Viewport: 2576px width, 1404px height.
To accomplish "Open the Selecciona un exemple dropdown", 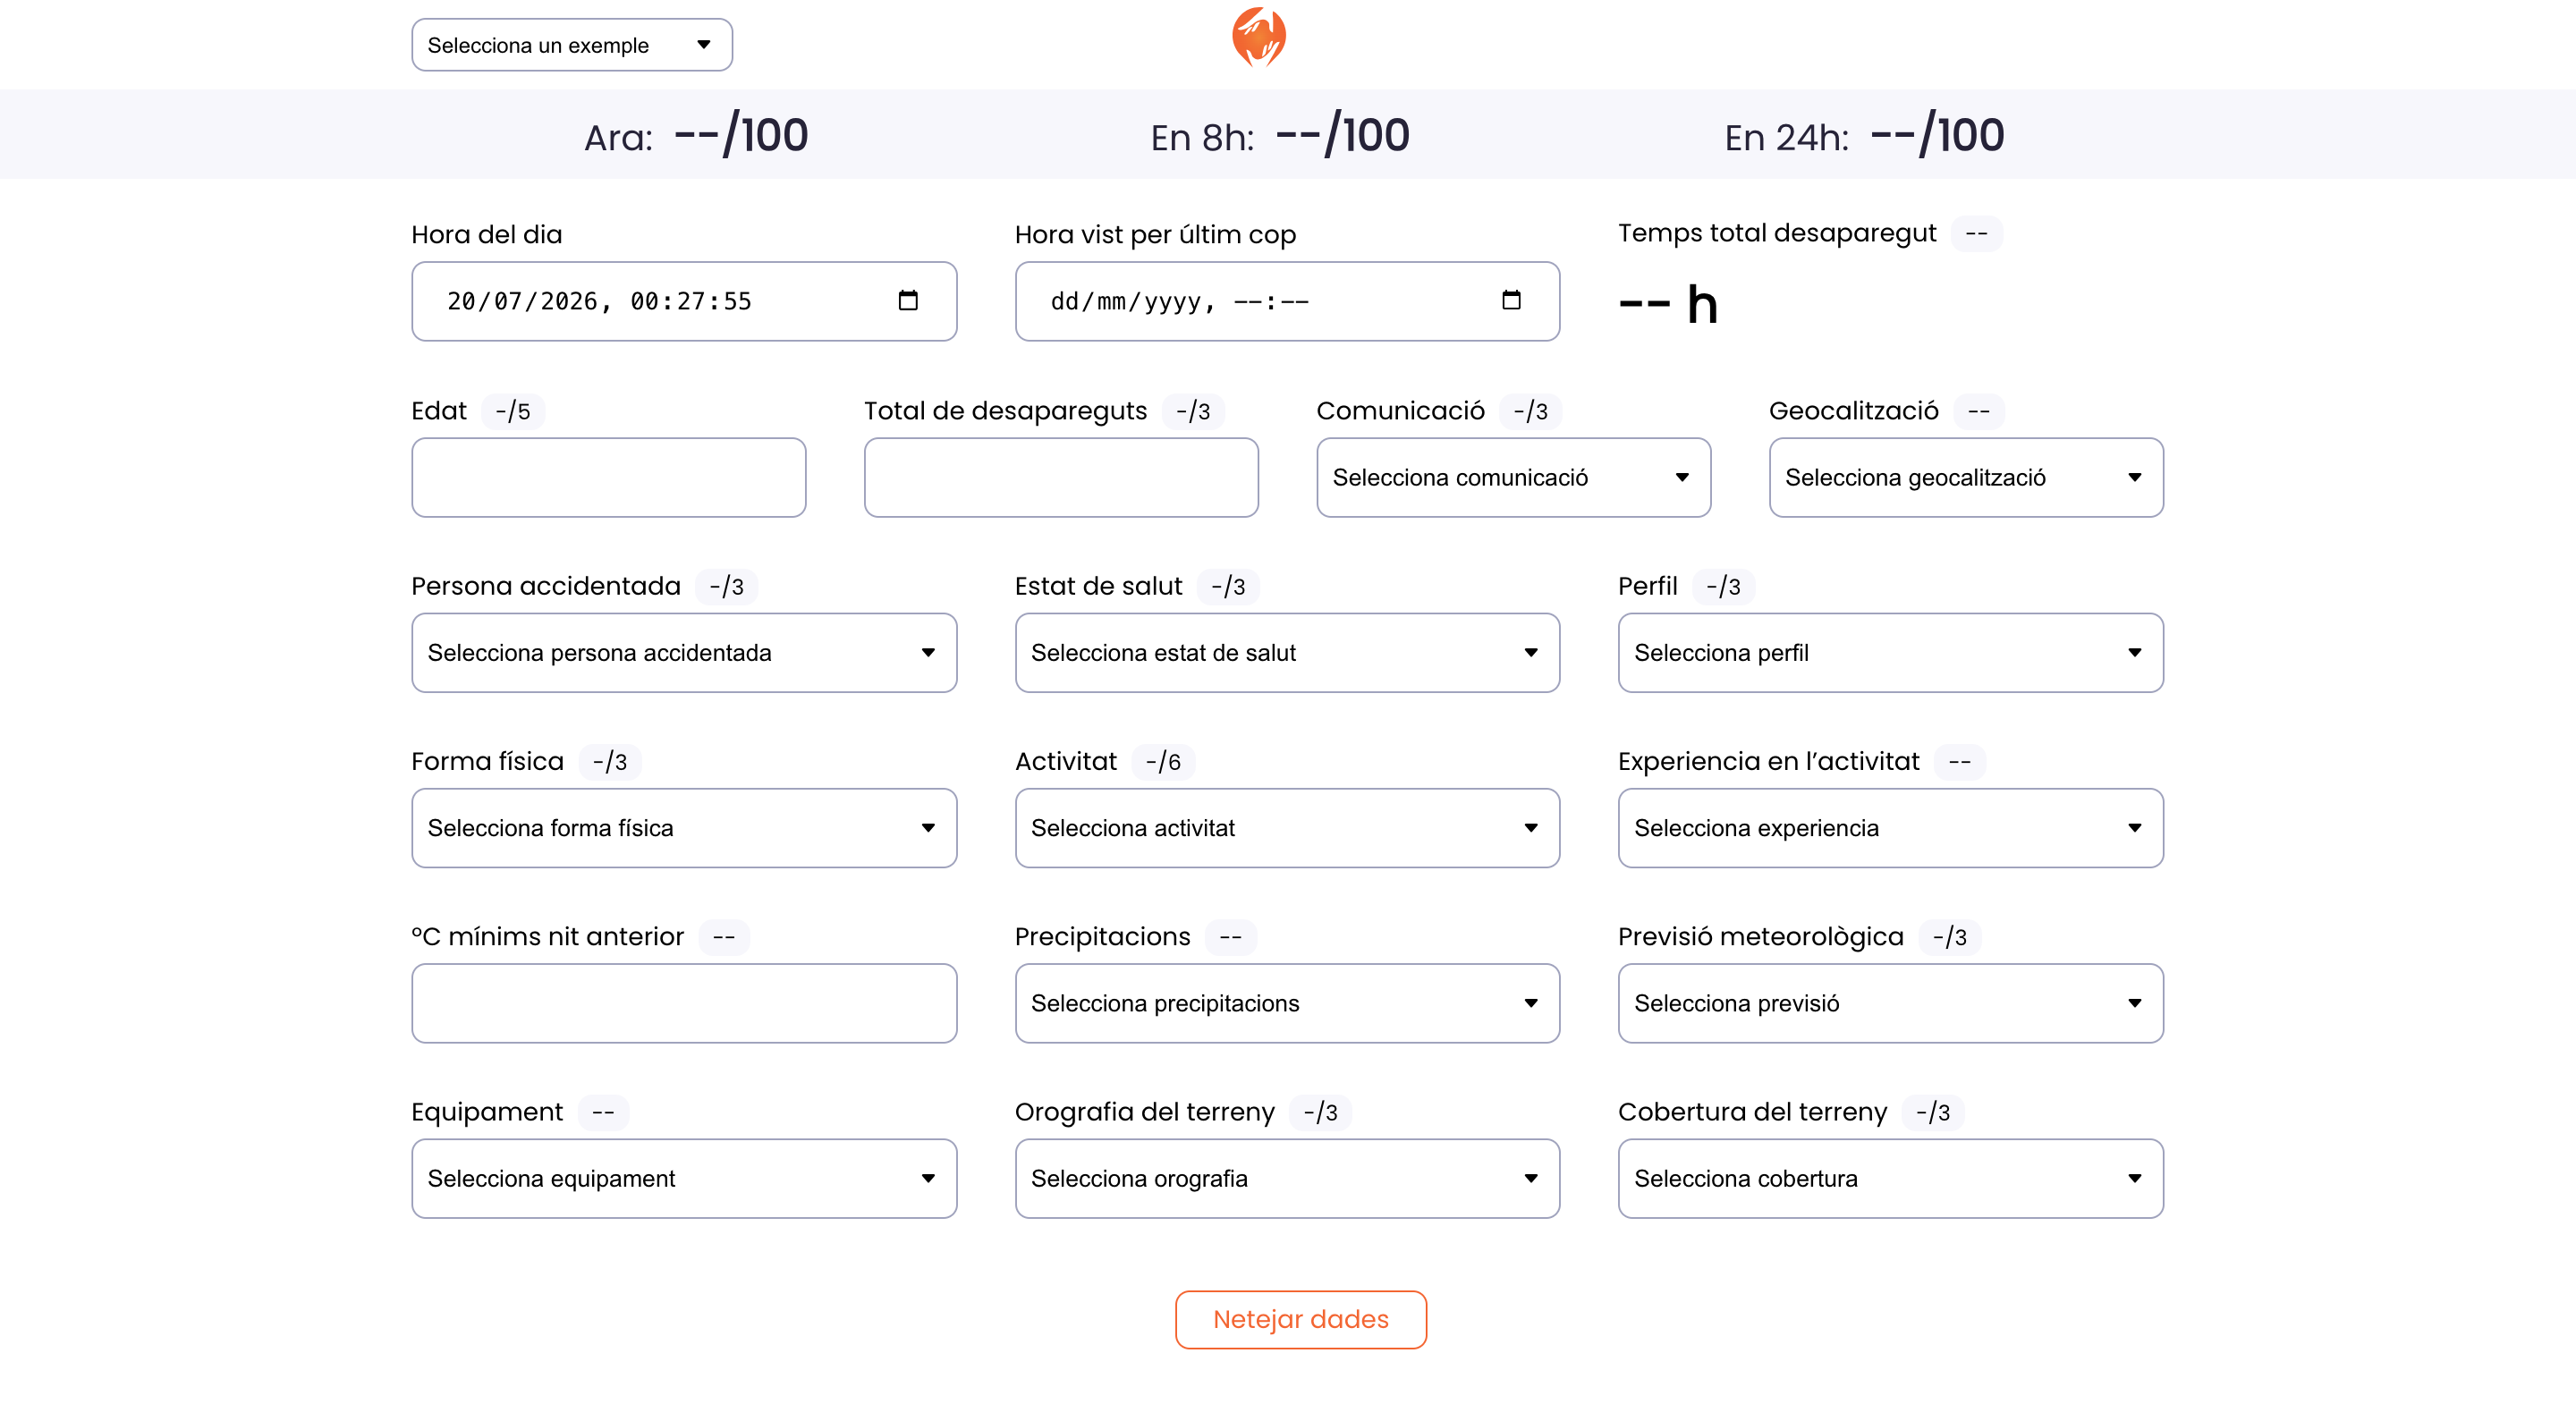I will point(572,45).
